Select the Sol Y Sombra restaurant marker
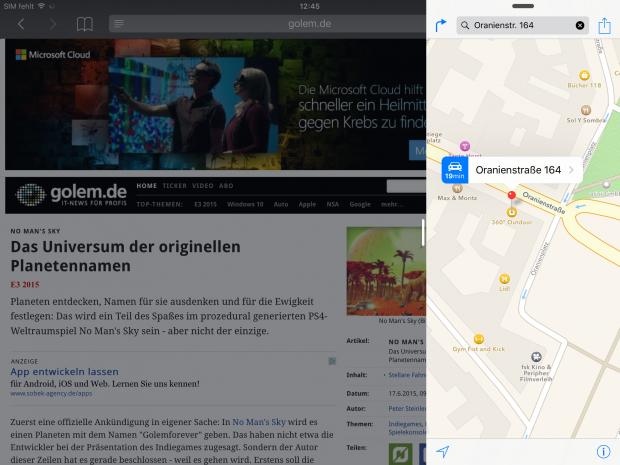The height and width of the screenshot is (465, 620). [x=586, y=110]
